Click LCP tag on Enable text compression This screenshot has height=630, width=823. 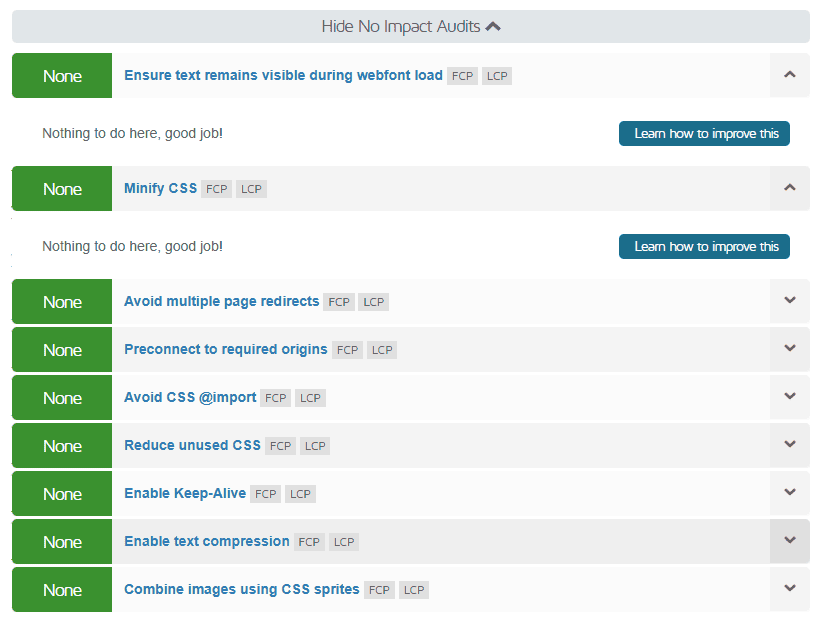[344, 542]
